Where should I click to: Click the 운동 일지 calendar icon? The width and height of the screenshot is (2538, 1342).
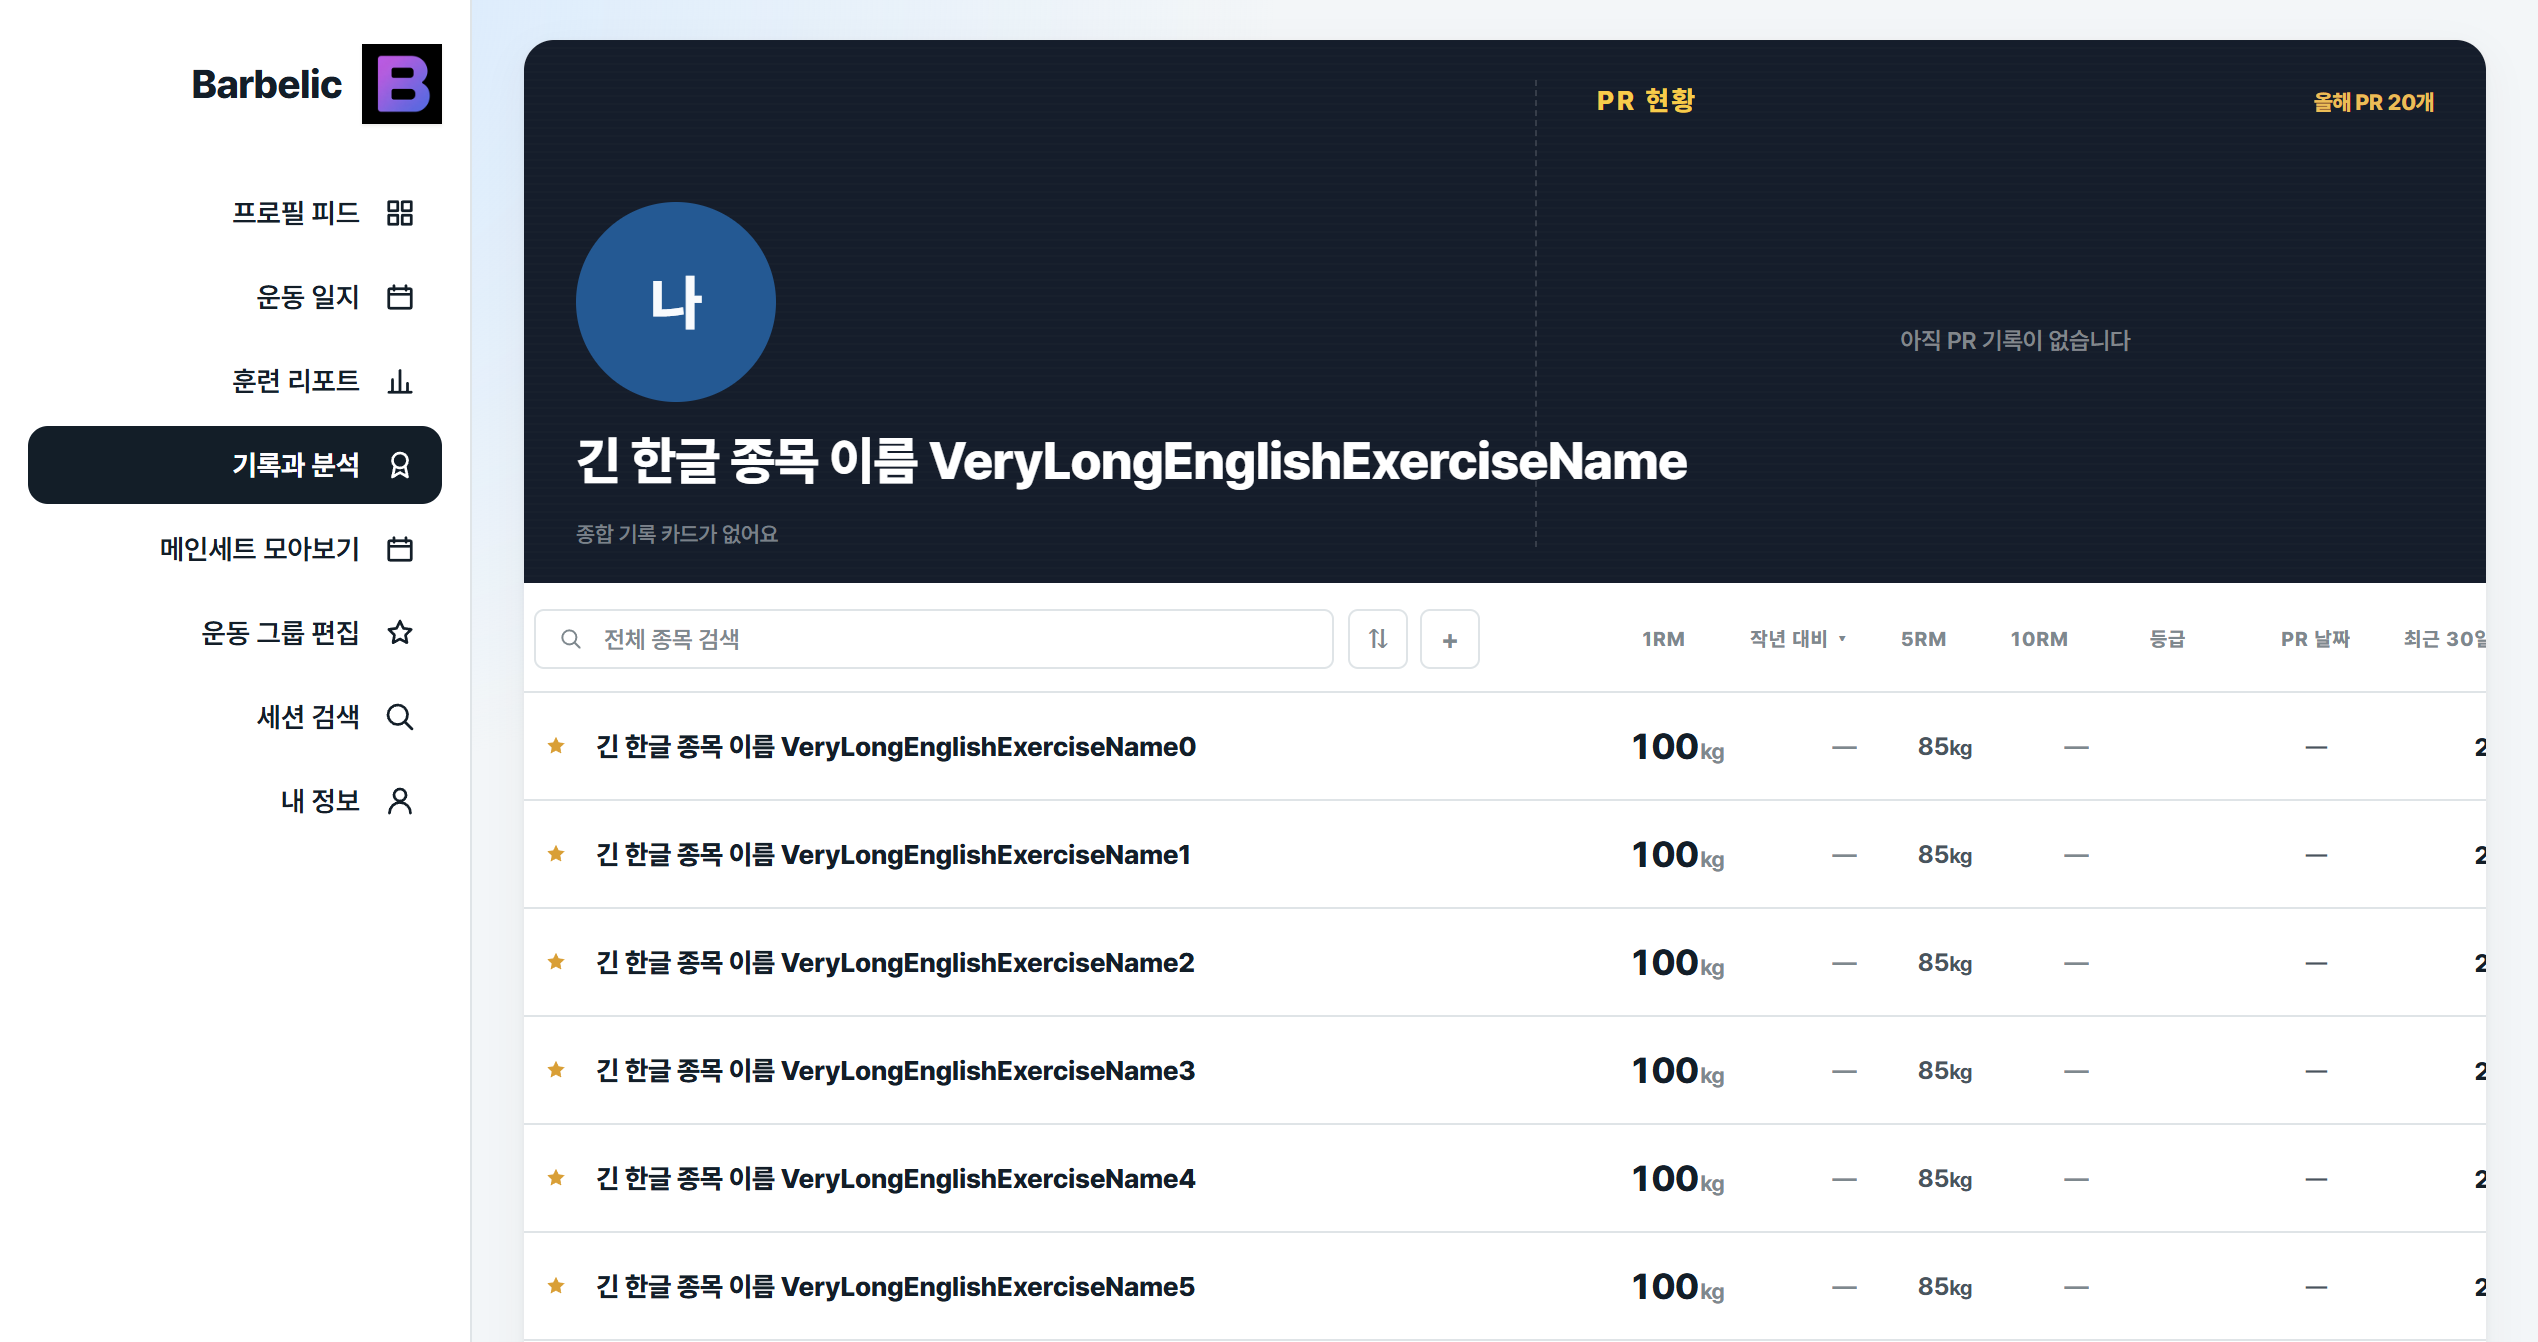pos(400,297)
